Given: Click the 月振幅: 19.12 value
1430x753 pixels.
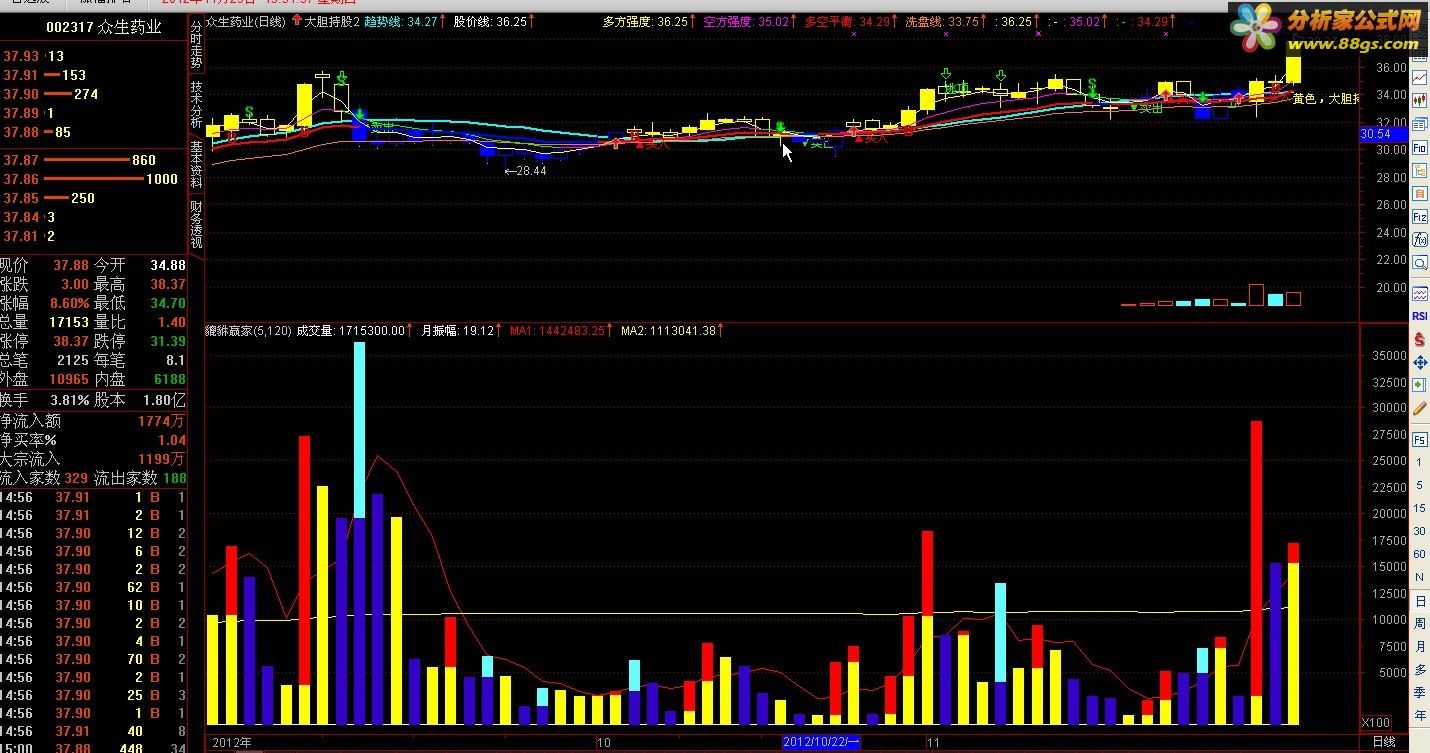Looking at the screenshot, I should 457,330.
